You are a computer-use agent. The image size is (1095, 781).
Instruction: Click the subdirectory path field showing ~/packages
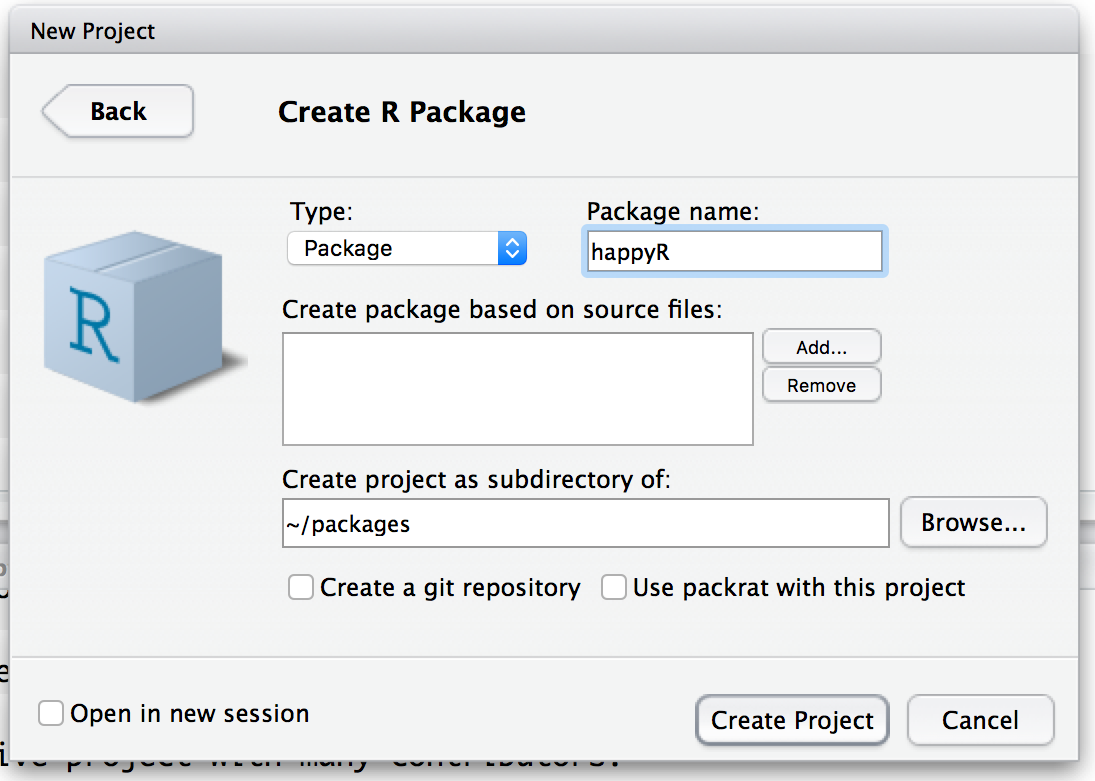pyautogui.click(x=585, y=524)
